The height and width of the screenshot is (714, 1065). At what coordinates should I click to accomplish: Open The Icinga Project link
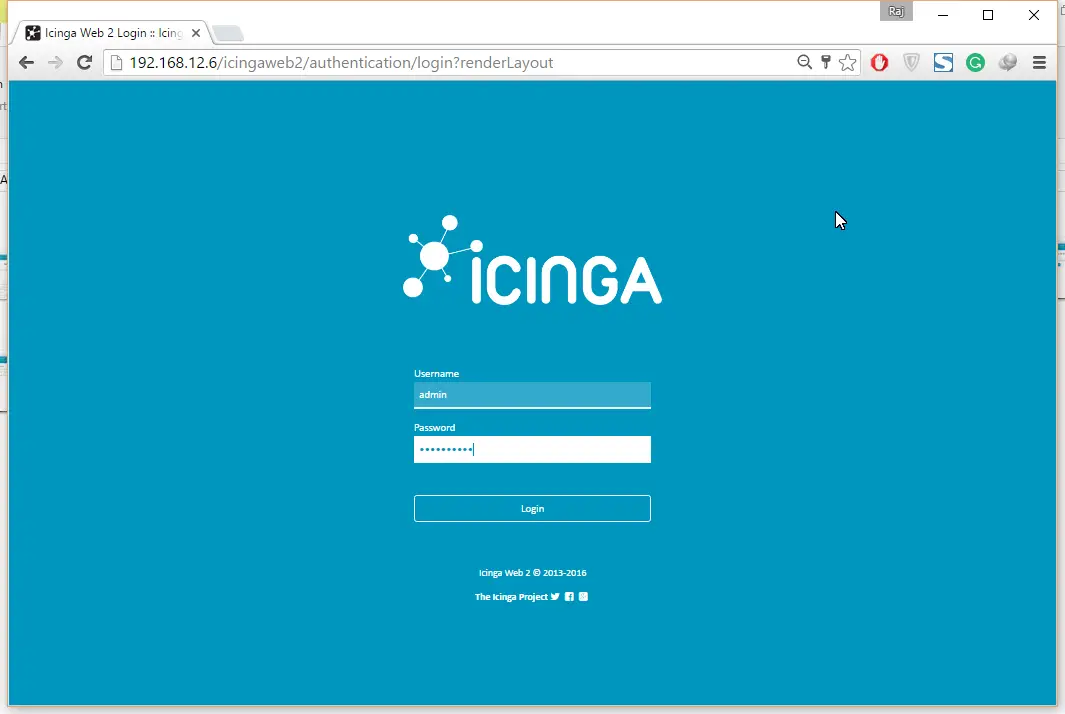tap(511, 596)
